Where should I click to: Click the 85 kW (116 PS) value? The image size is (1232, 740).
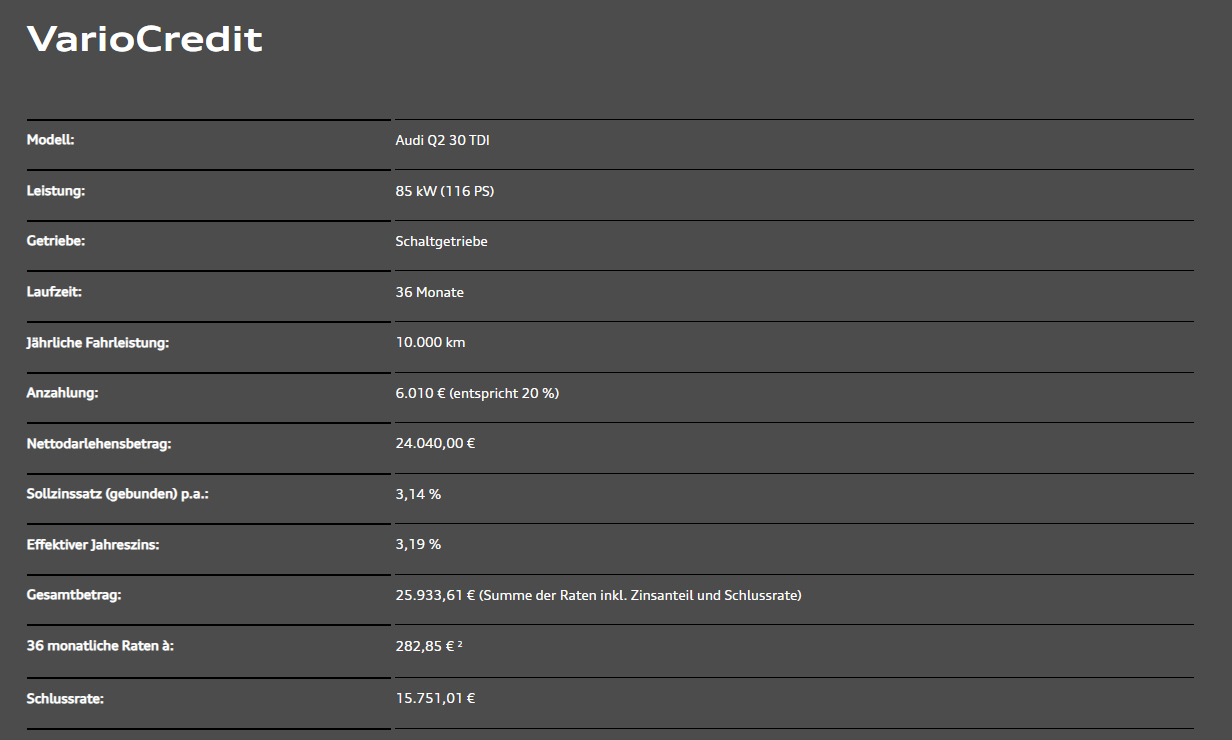[445, 191]
